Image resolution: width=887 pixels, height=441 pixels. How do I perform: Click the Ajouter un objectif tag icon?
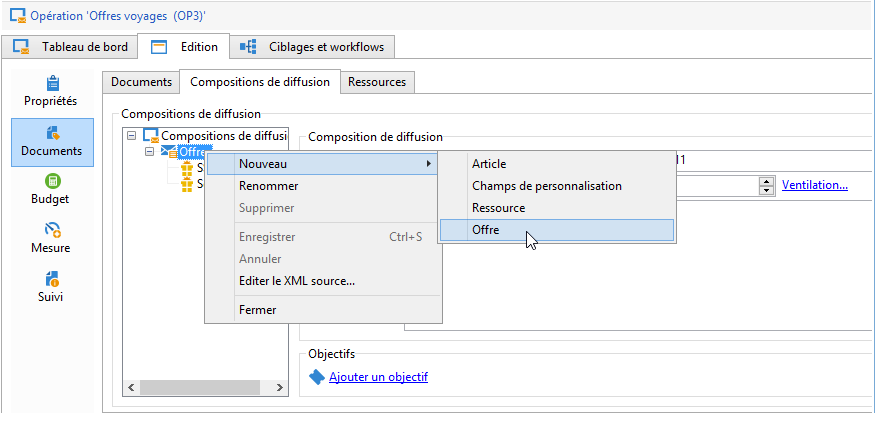tap(317, 377)
